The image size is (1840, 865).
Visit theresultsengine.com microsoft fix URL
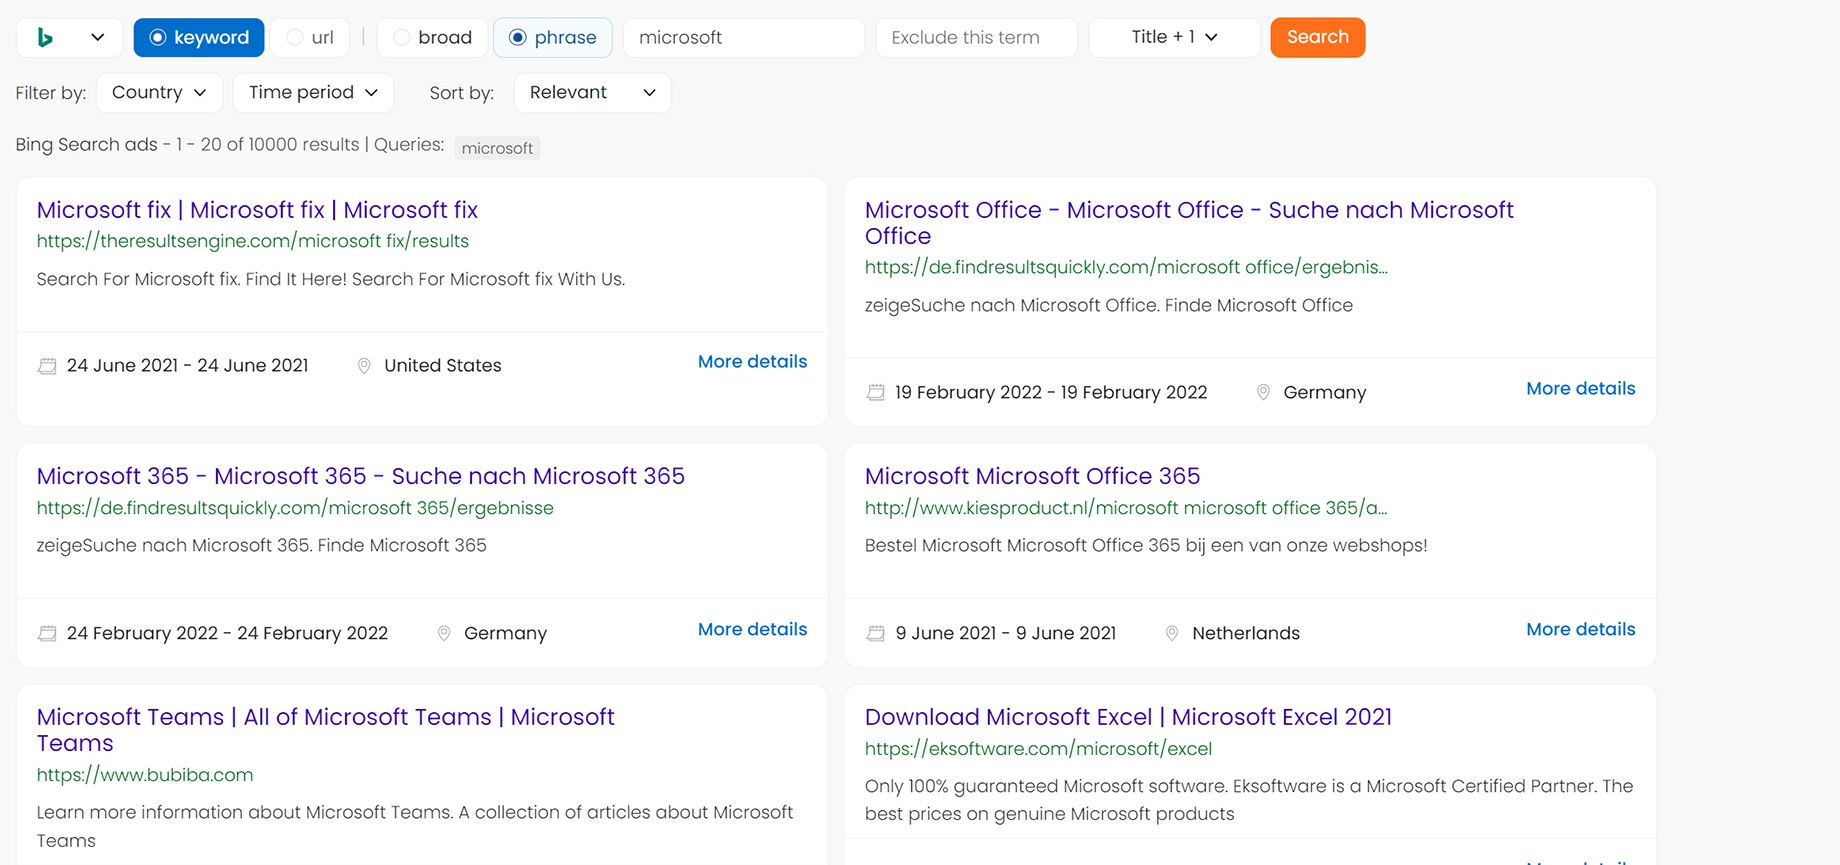[x=253, y=241]
